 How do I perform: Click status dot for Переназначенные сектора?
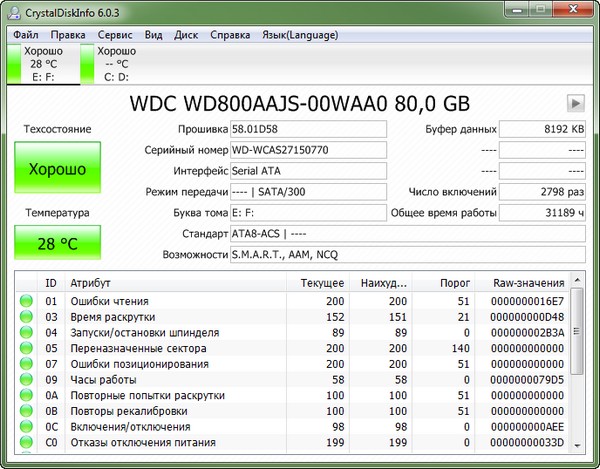coord(26,348)
